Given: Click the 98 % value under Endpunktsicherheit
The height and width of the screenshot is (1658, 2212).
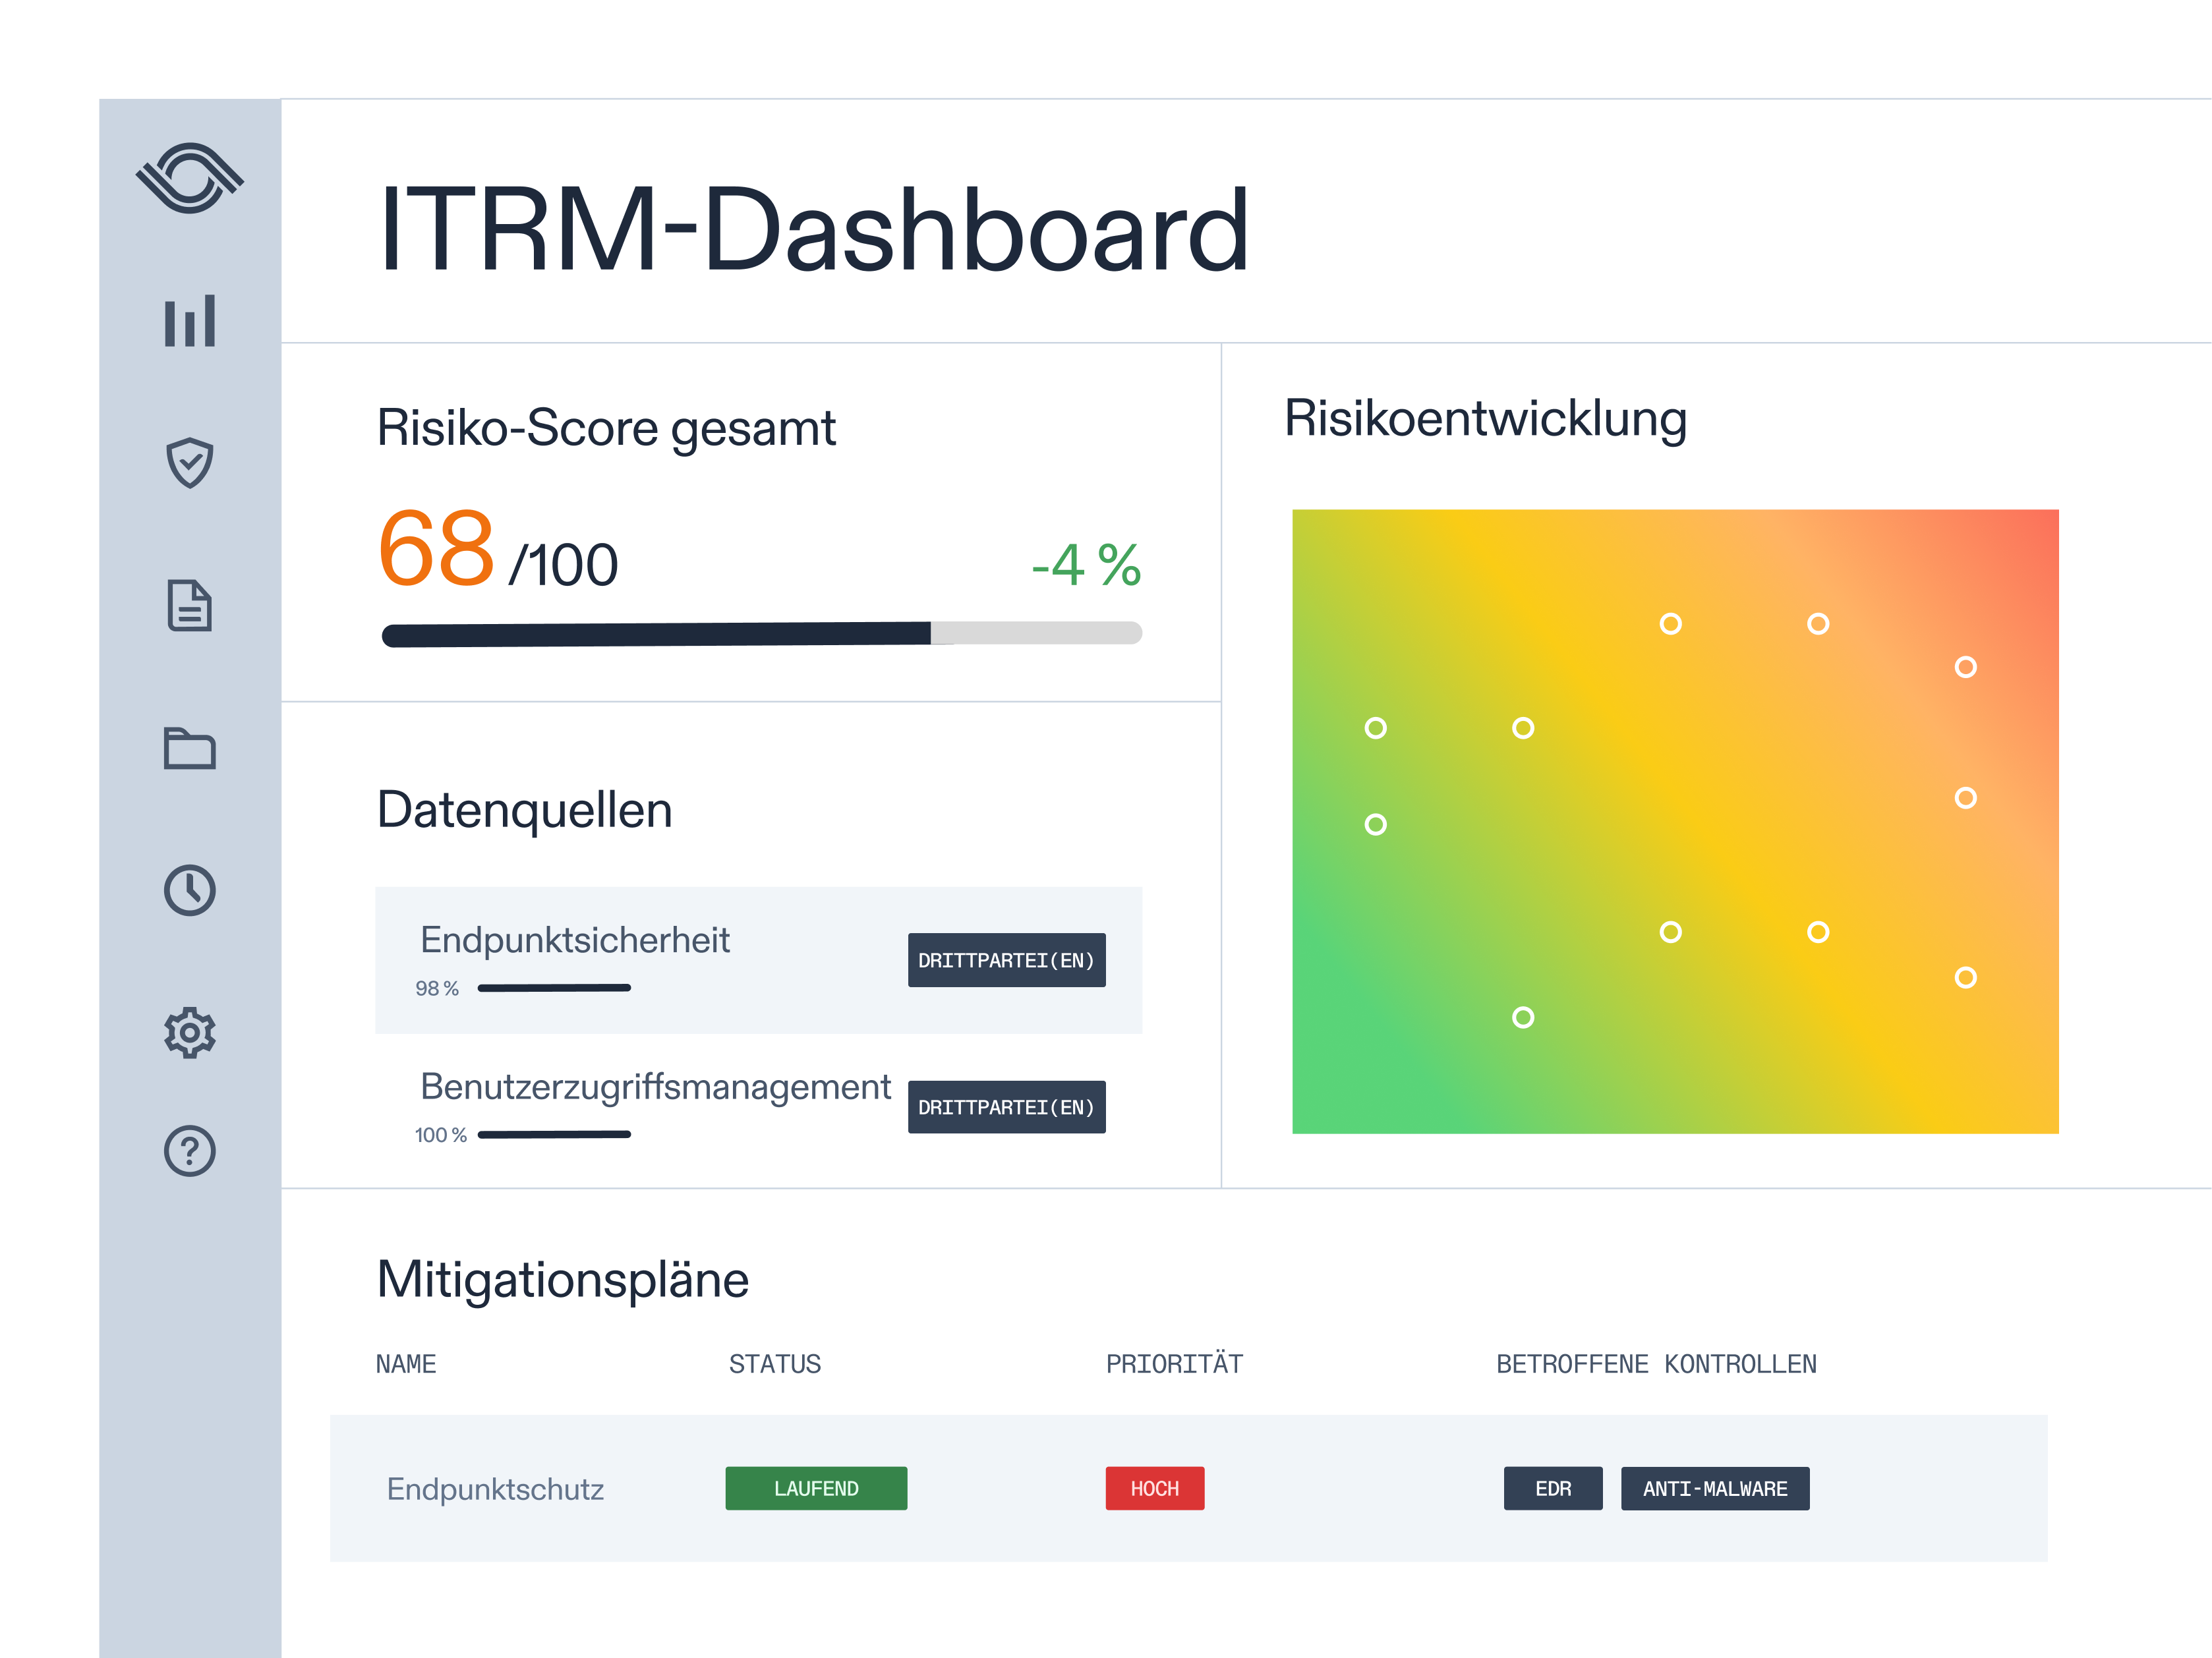Looking at the screenshot, I should coord(437,988).
